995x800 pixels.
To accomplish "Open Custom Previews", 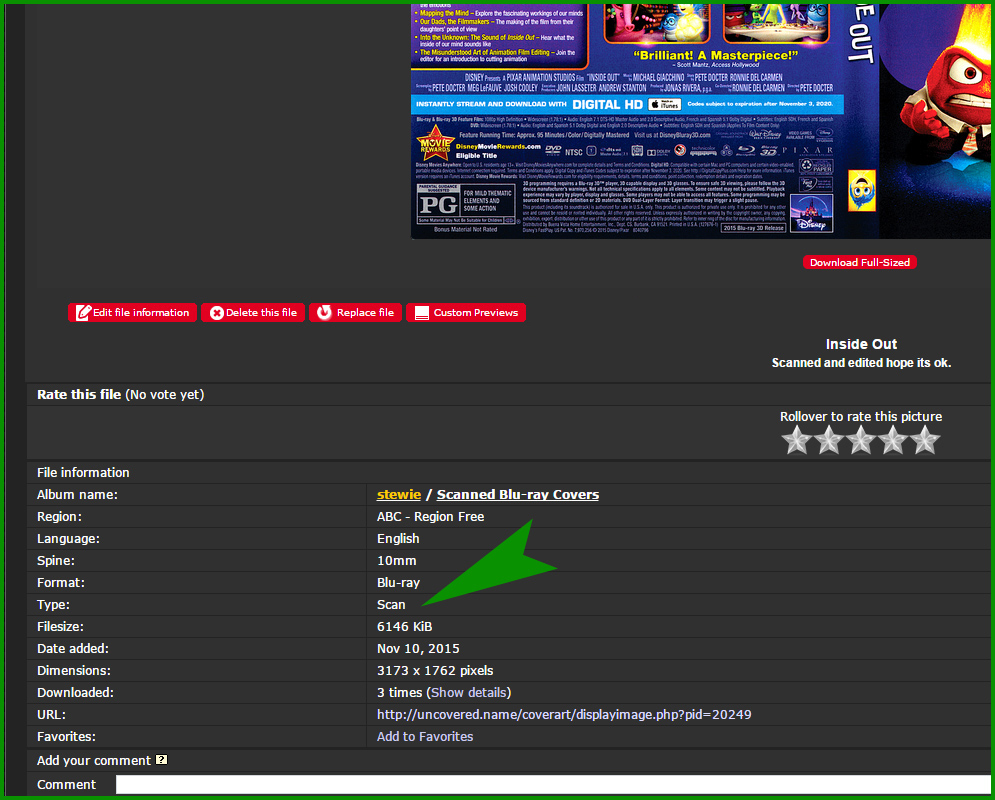I will pos(466,313).
